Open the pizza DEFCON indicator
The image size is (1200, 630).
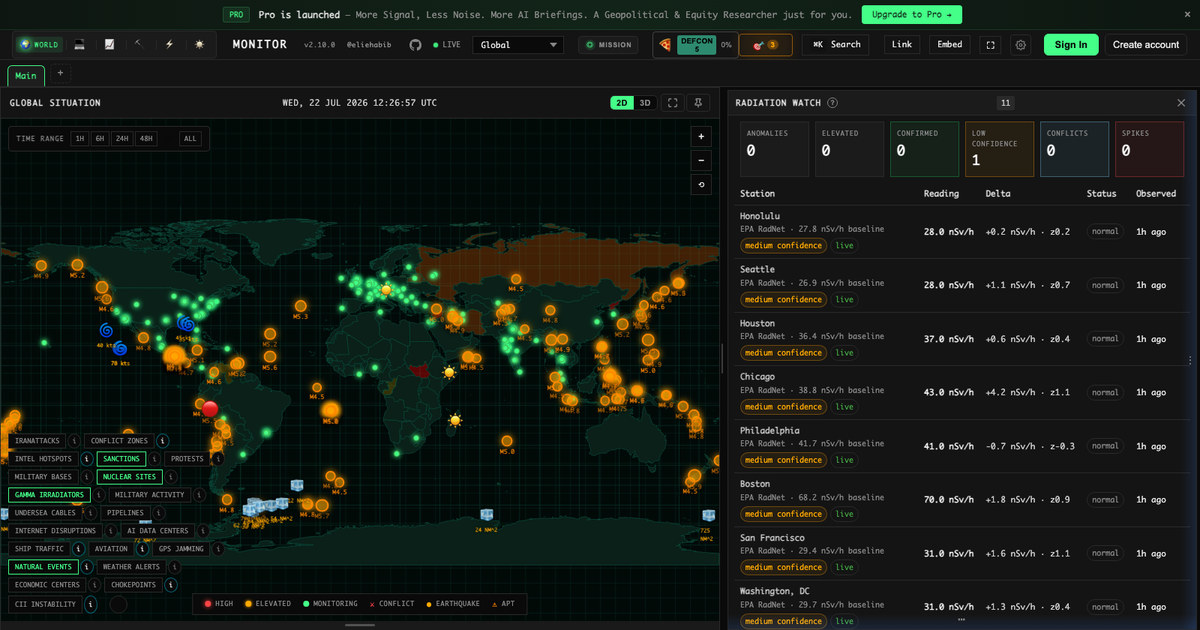[695, 45]
